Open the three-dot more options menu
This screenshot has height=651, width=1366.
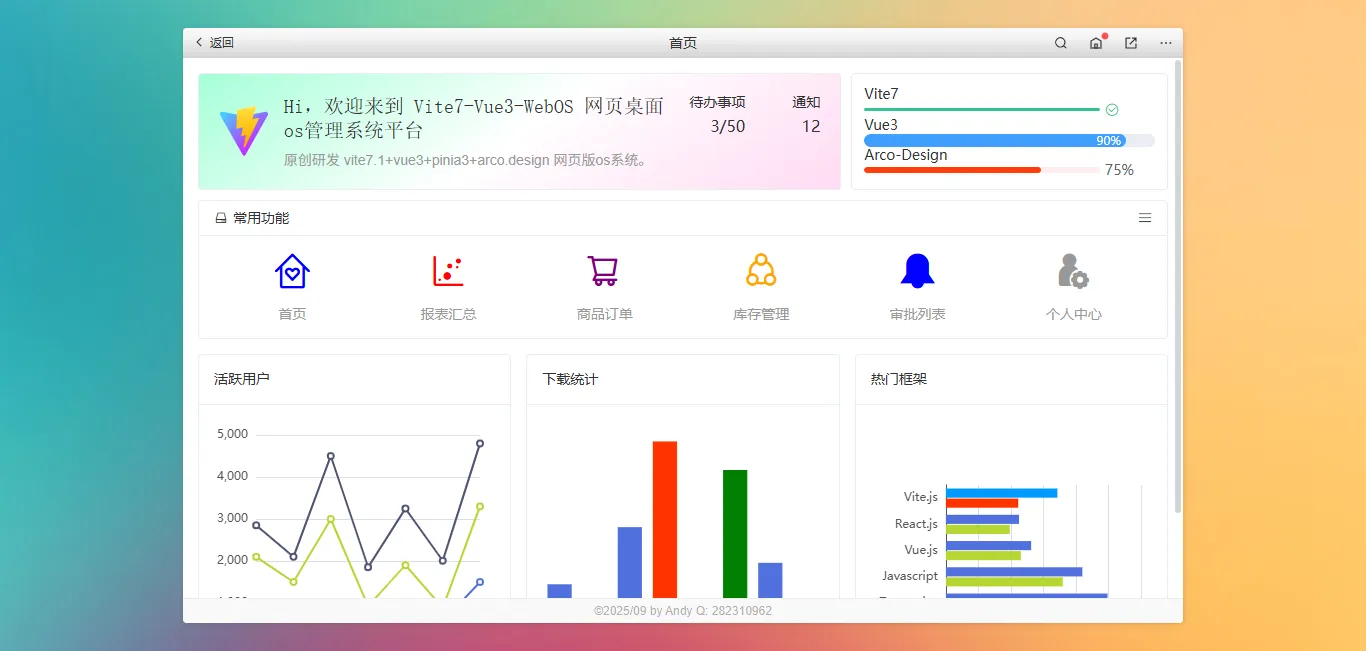tap(1166, 43)
